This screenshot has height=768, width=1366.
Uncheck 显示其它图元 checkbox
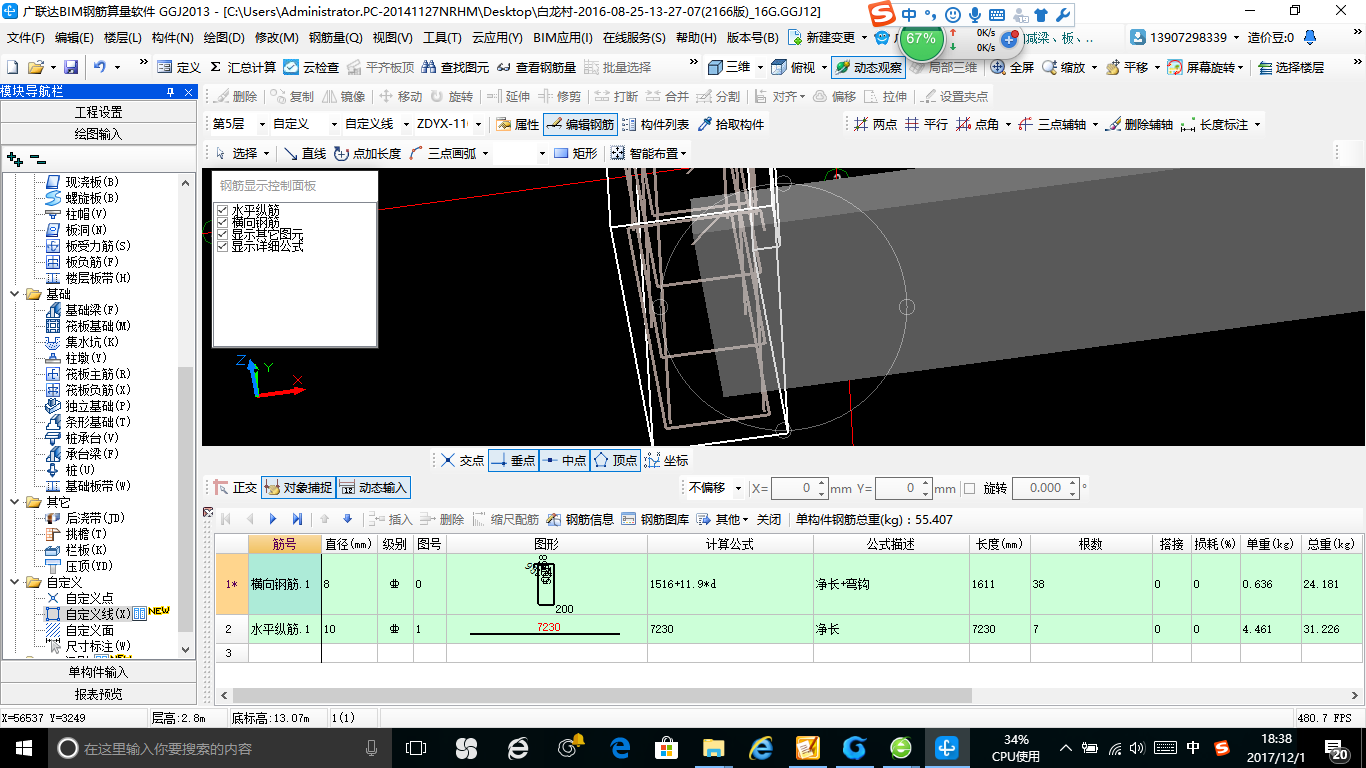pos(222,234)
